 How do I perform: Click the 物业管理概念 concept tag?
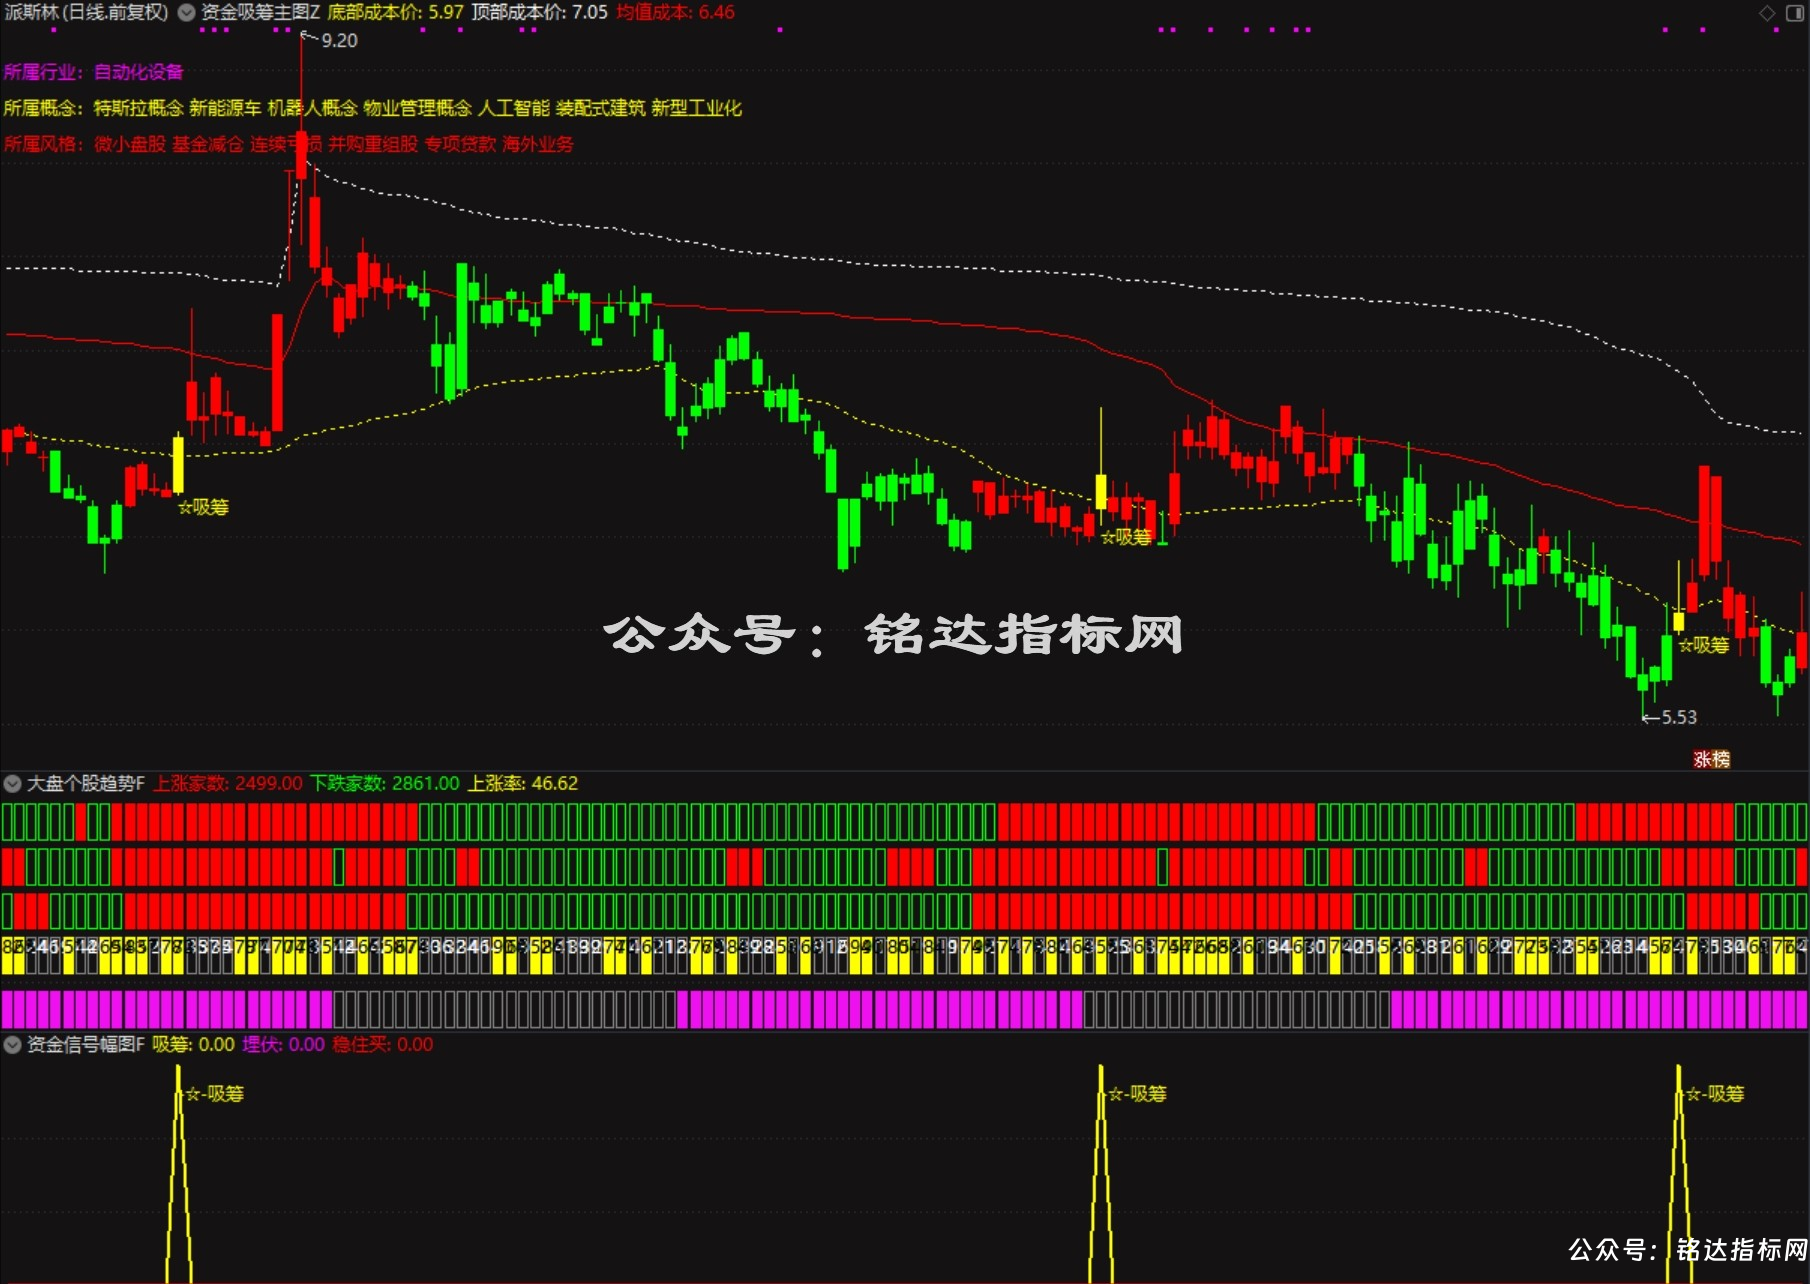(417, 108)
